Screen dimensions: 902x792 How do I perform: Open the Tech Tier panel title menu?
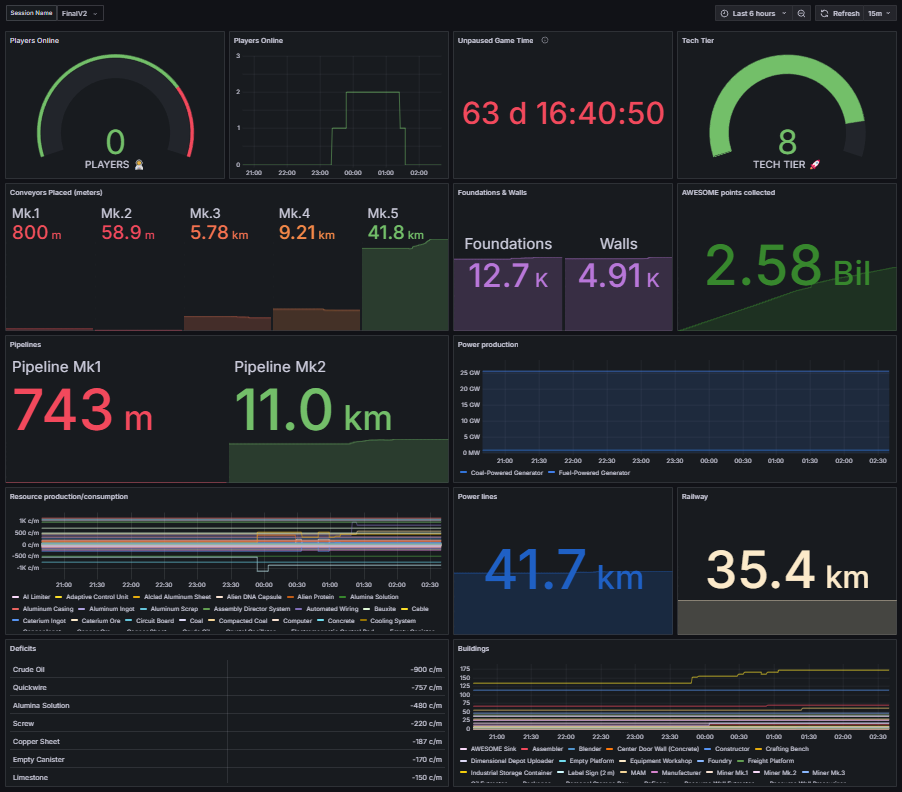pyautogui.click(x=698, y=40)
